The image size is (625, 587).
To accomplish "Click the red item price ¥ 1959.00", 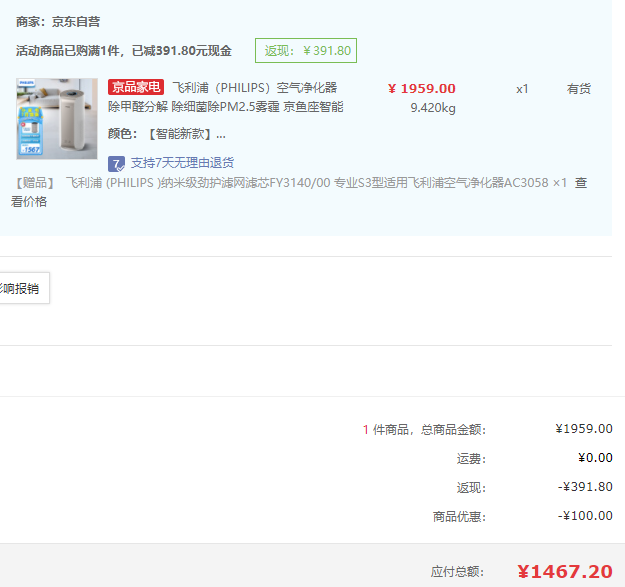I will (x=422, y=88).
